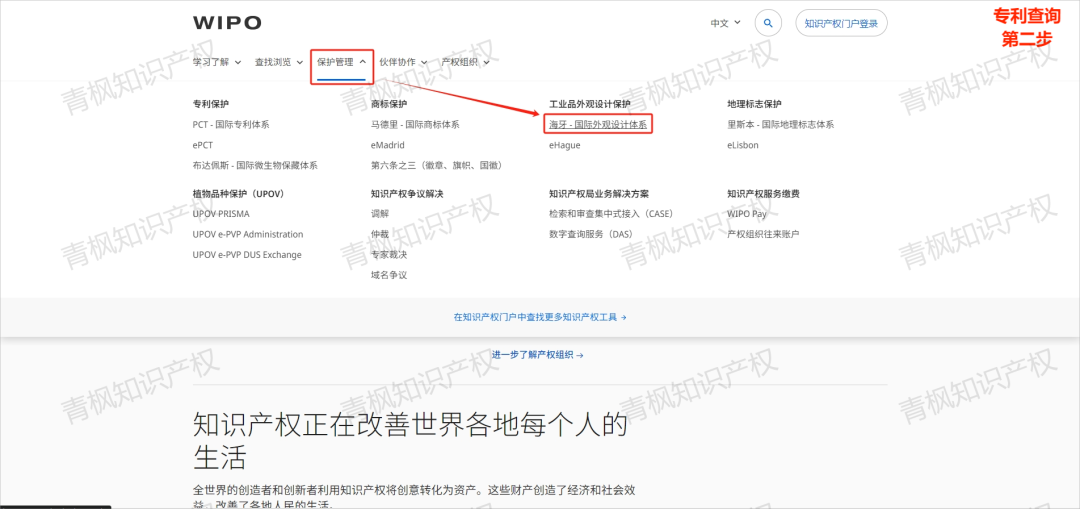
Task: Open the eLisbon link
Action: pos(742,145)
